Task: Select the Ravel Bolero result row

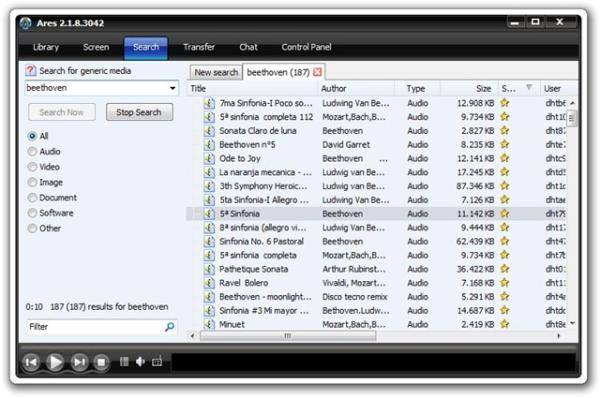Action: coord(377,283)
